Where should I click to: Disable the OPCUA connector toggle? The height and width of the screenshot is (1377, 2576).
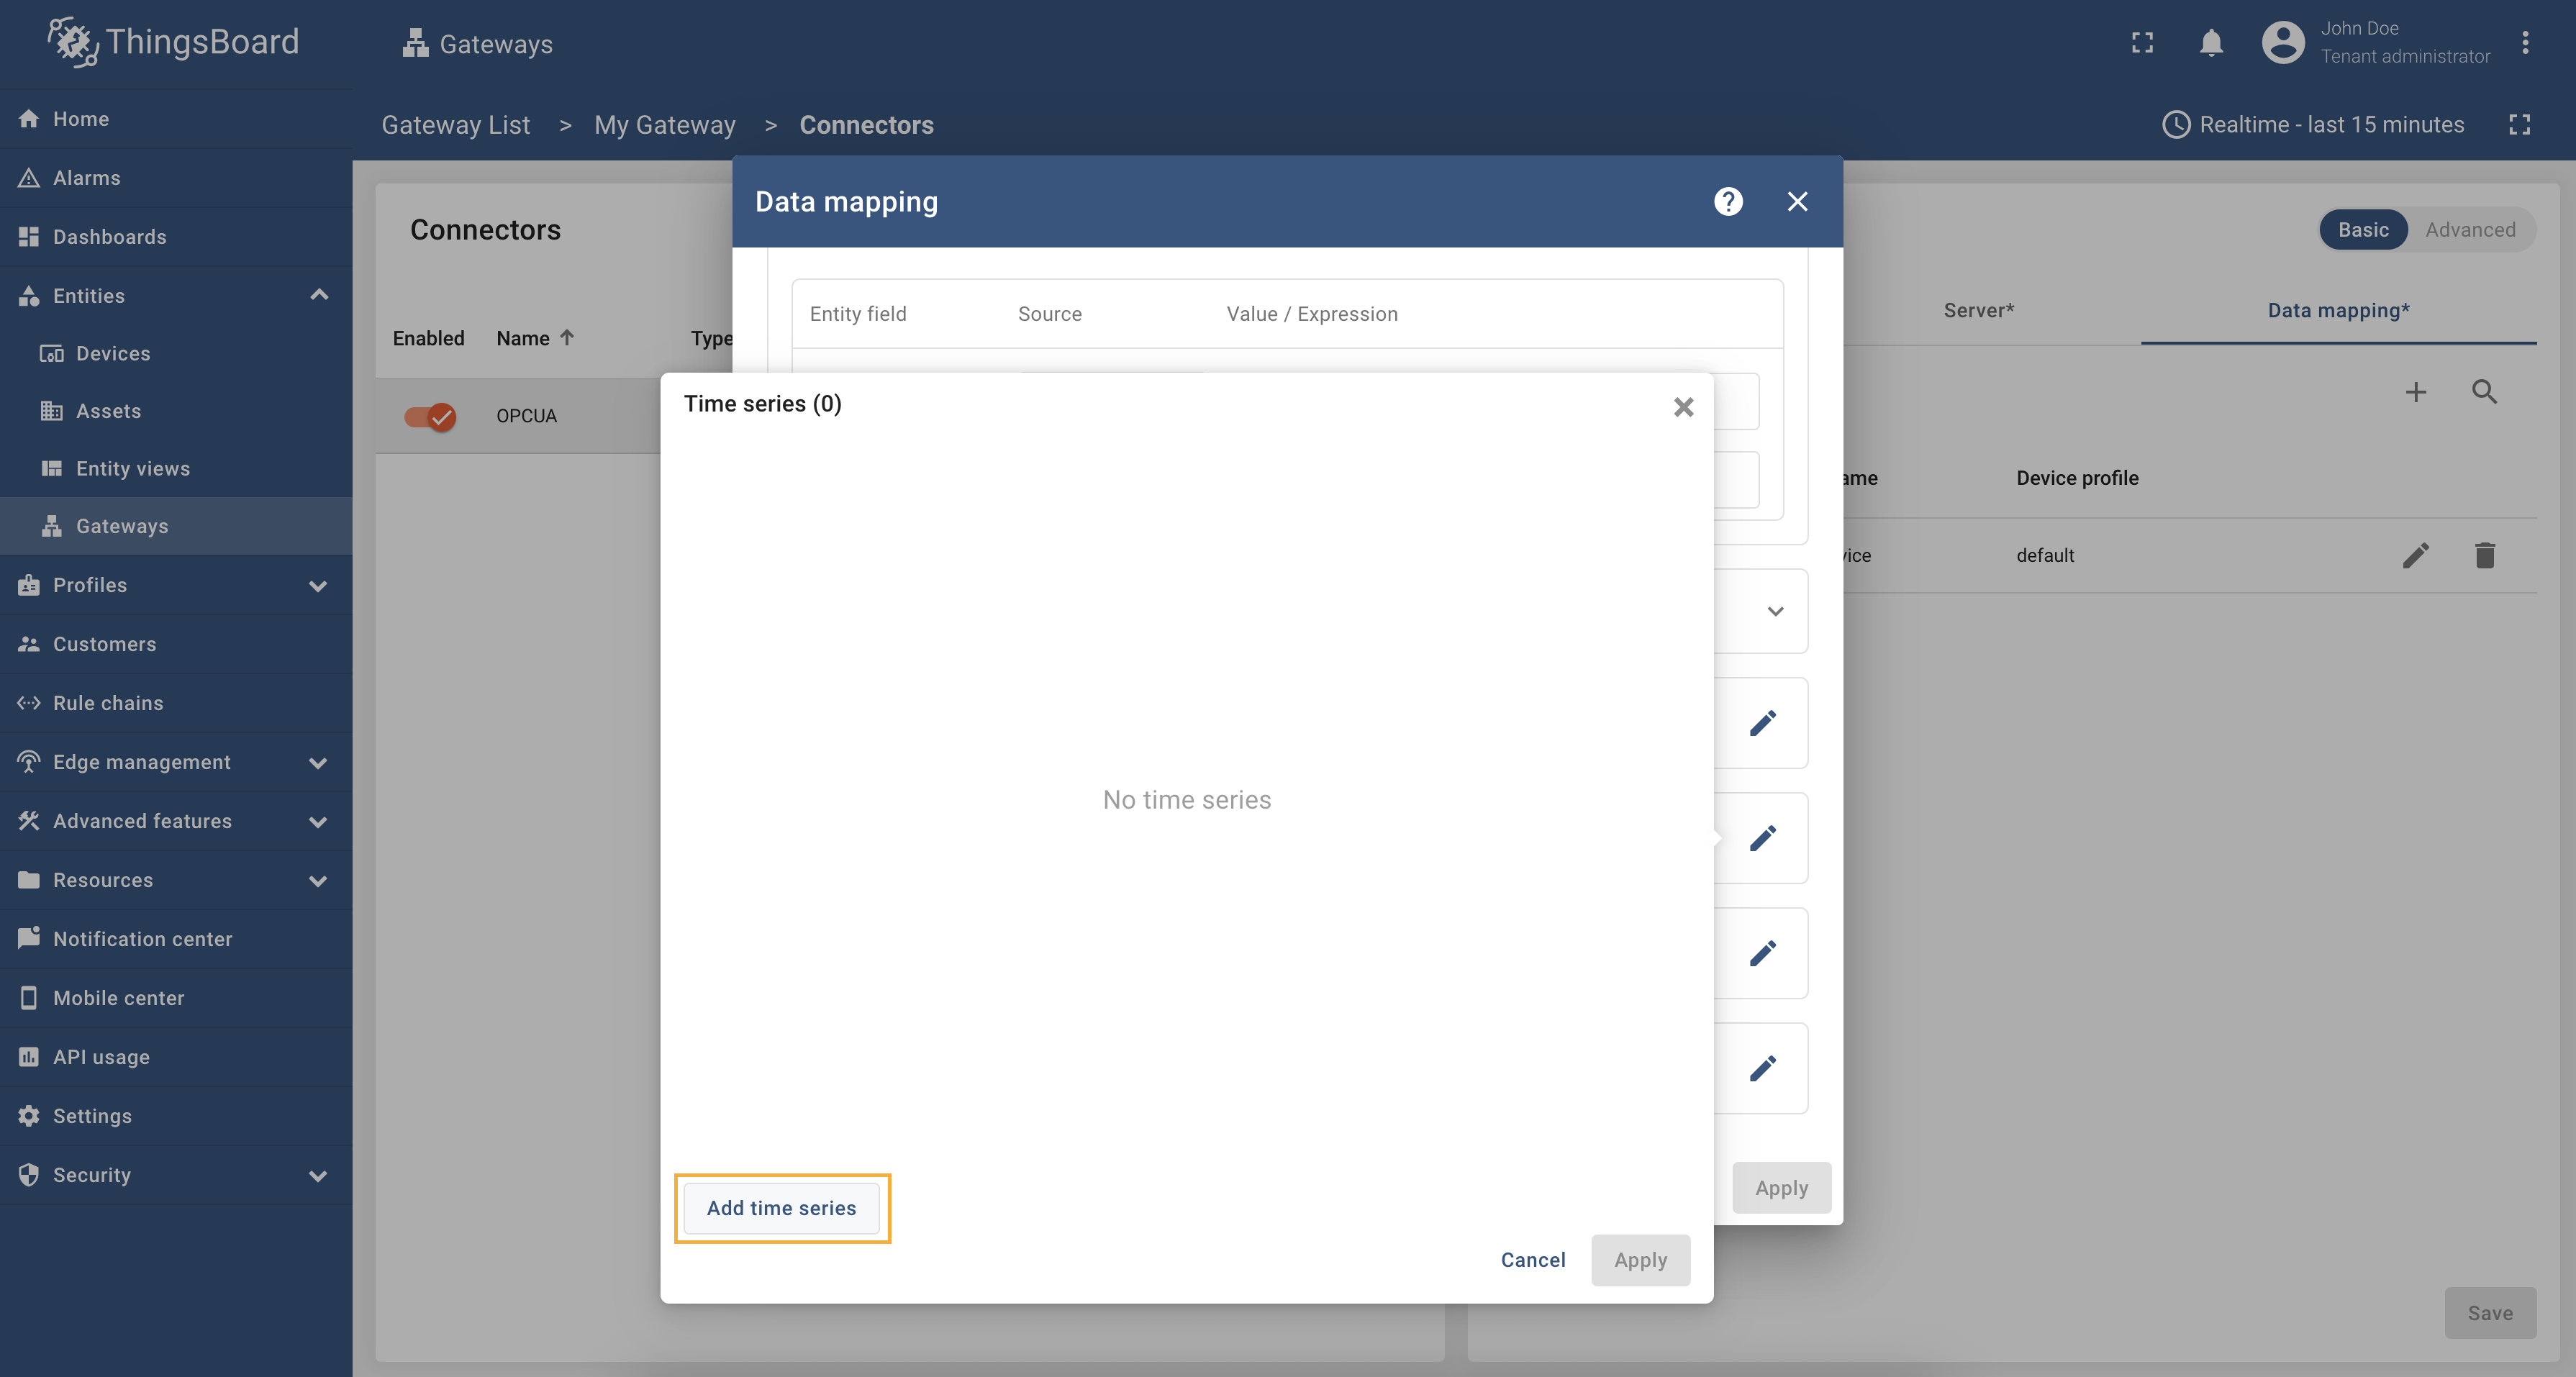click(x=430, y=416)
